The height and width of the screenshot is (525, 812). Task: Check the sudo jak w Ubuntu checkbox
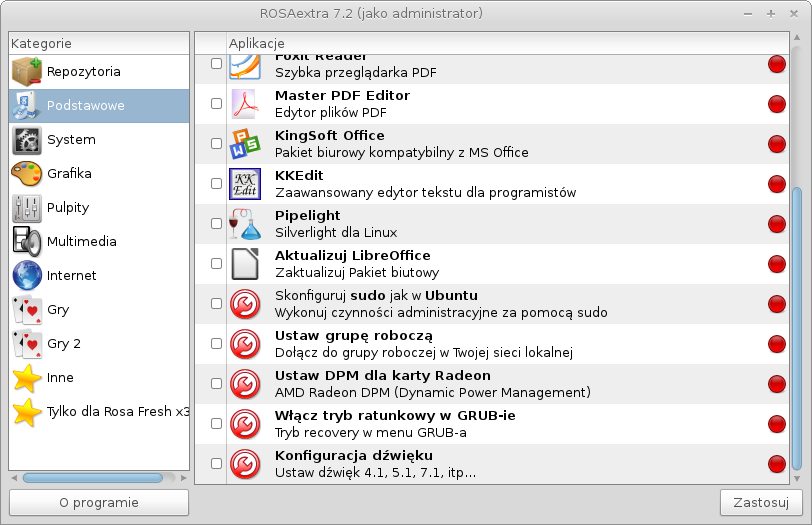(x=216, y=303)
